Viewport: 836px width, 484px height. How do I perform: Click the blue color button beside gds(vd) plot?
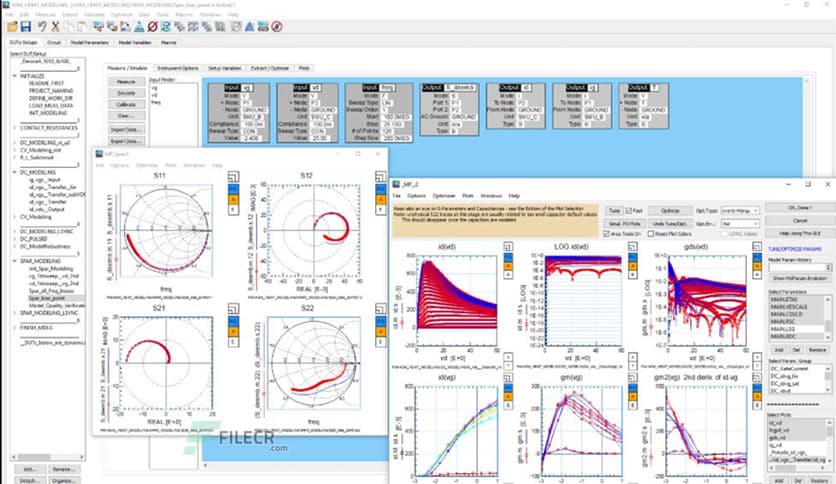[757, 257]
